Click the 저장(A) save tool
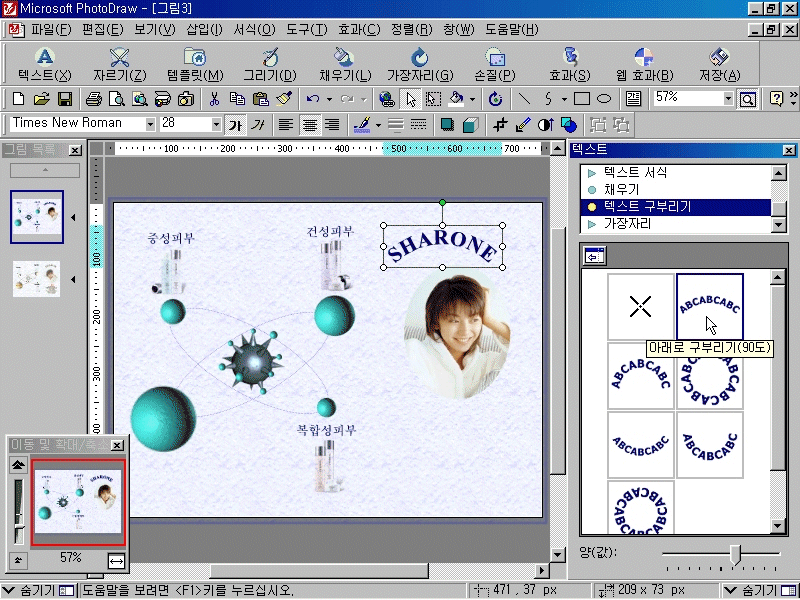 tap(719, 65)
